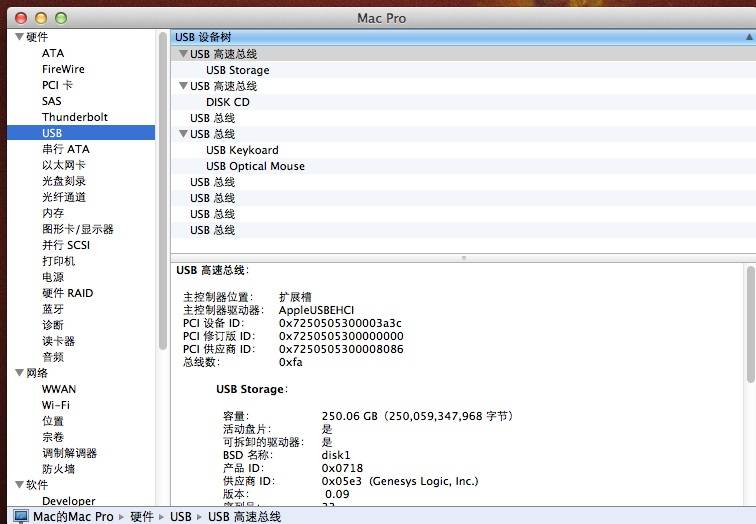The height and width of the screenshot is (524, 756).
Task: Select FireWire in the sidebar
Action: (x=63, y=69)
